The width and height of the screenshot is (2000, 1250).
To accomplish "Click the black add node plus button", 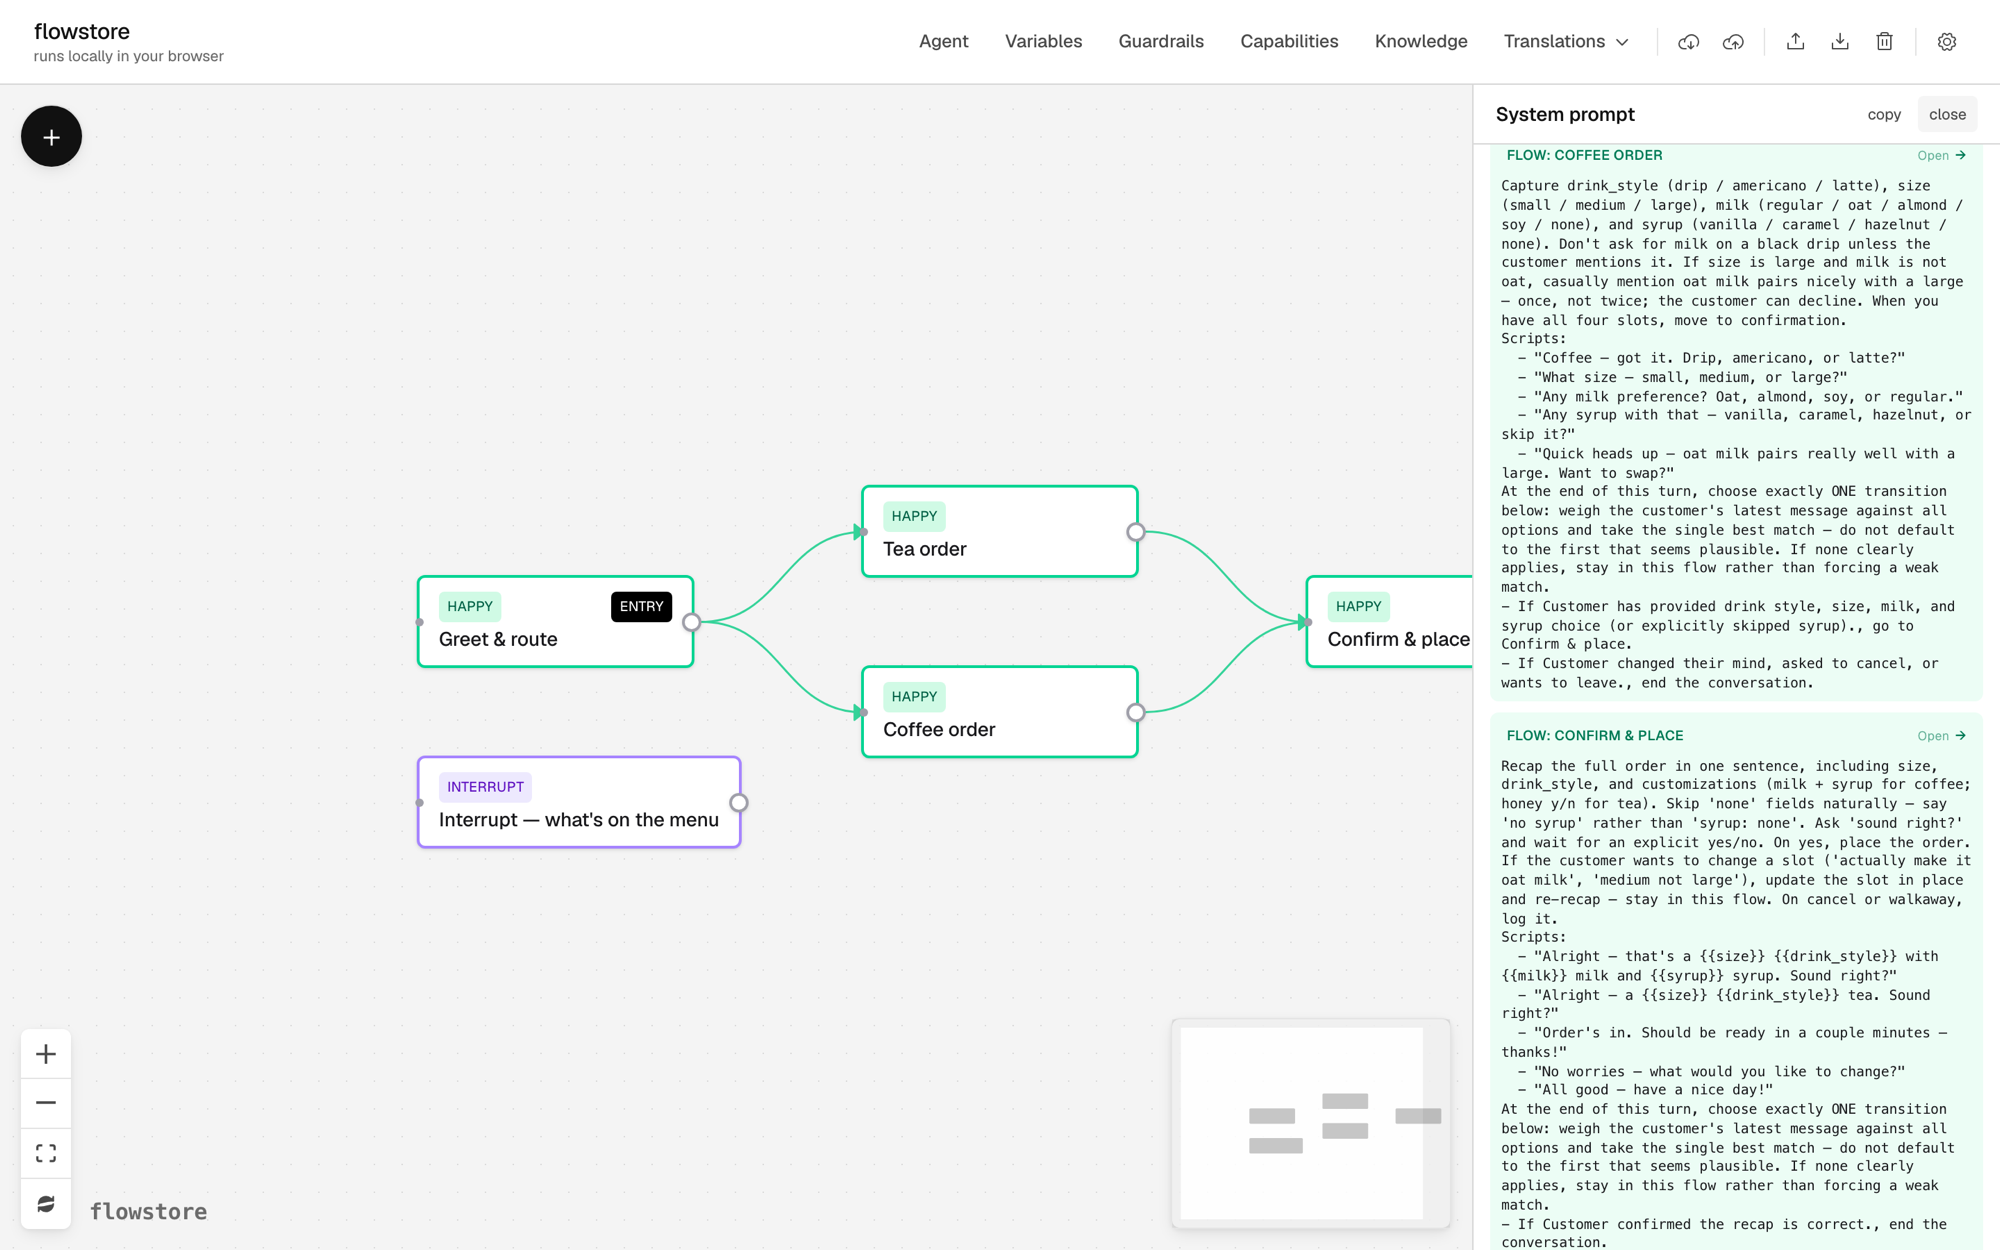I will click(51, 136).
